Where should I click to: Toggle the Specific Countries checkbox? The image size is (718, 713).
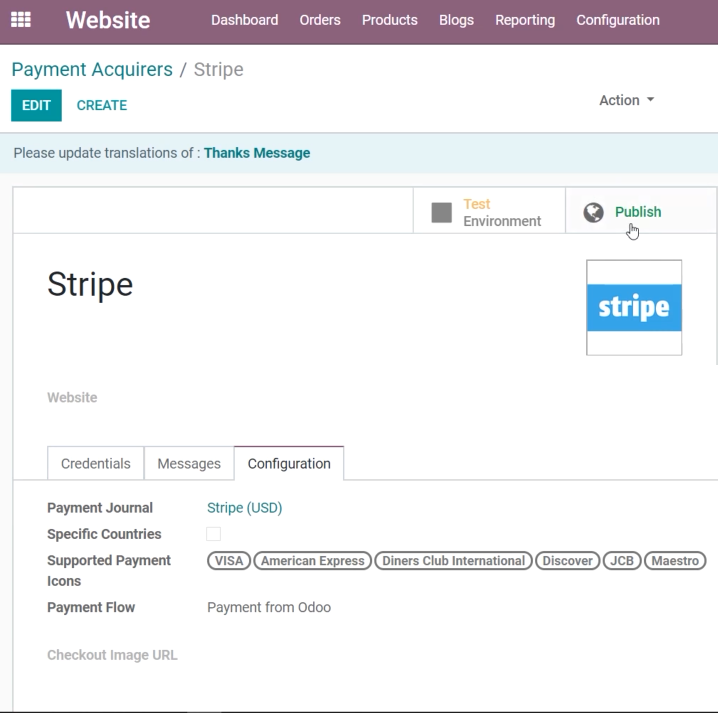(213, 534)
